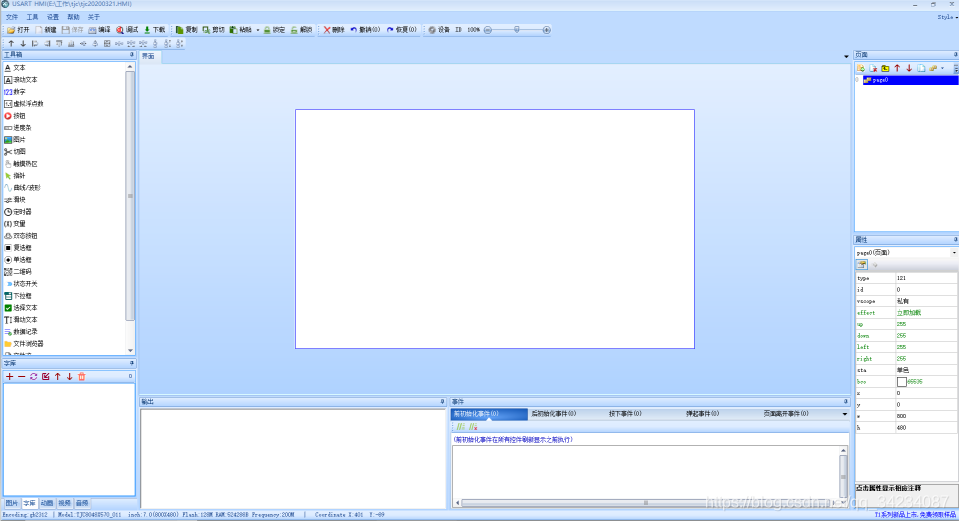Select the 按钮 (Button) component
This screenshot has width=959, height=521.
[15, 116]
